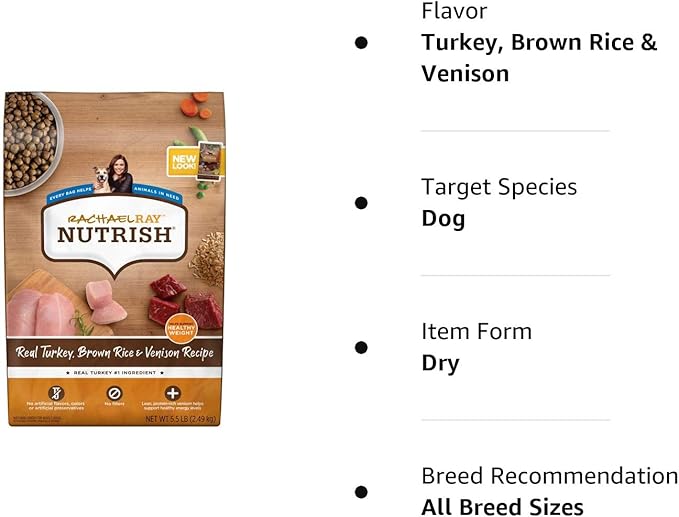Viewport: 679px width, 517px height.
Task: Click the Dog species value
Action: tap(443, 218)
